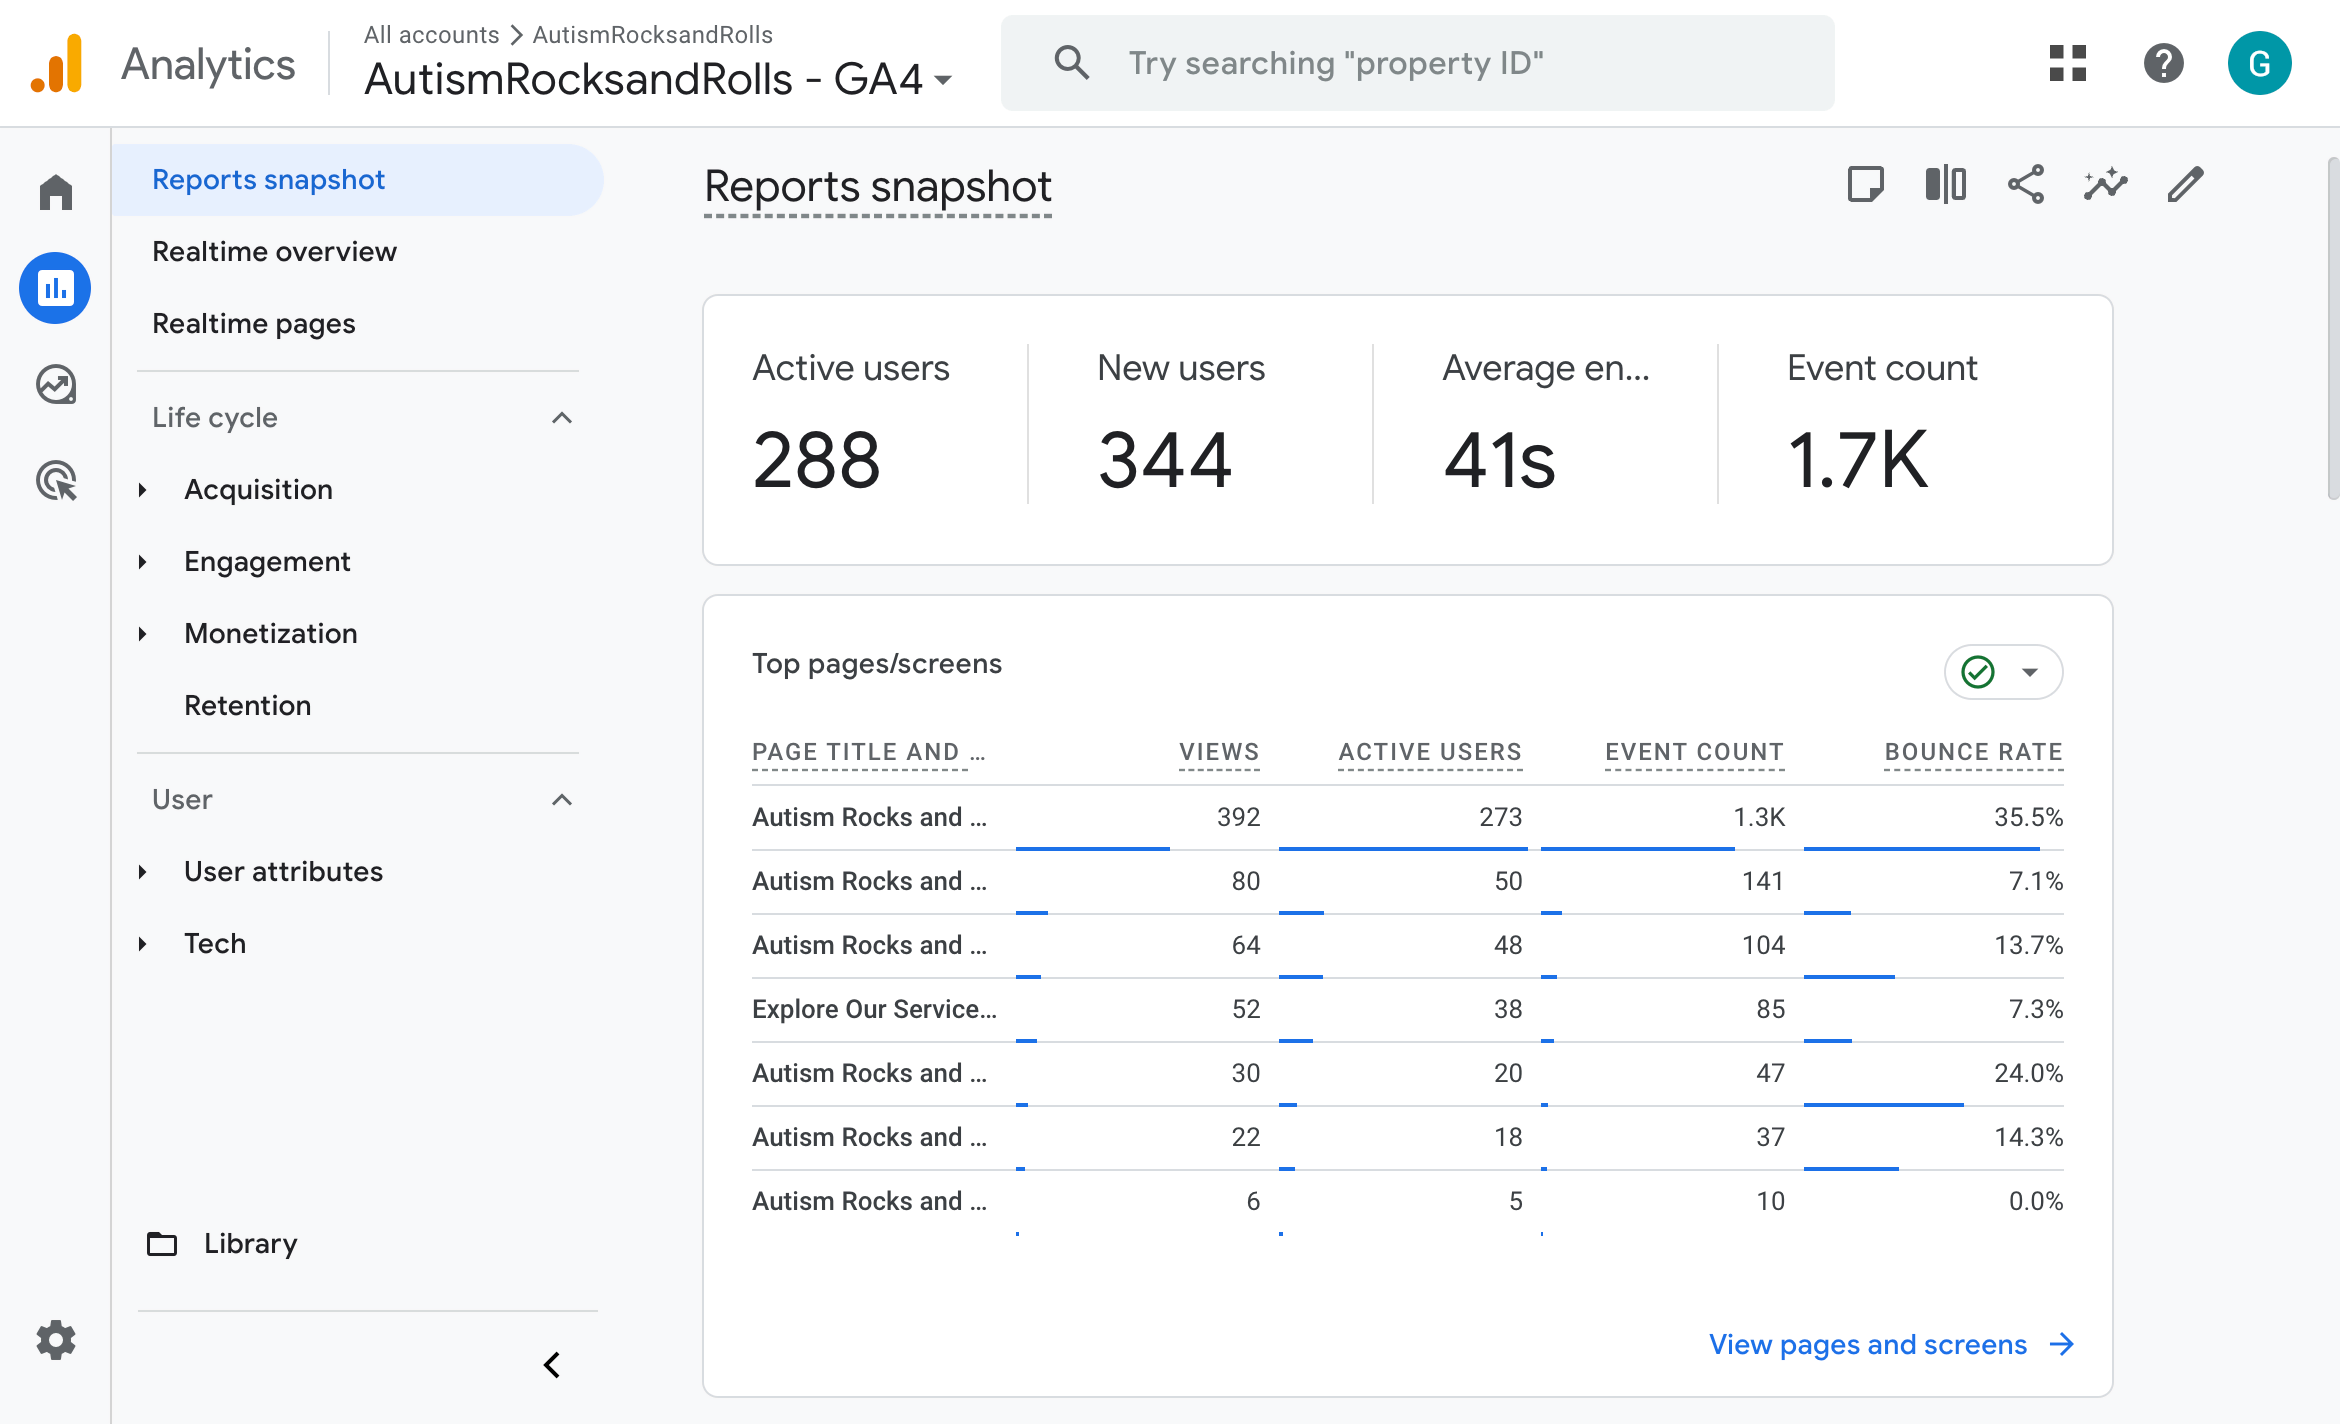The width and height of the screenshot is (2340, 1424).
Task: Collapse the navigation with the left chevron
Action: click(552, 1365)
